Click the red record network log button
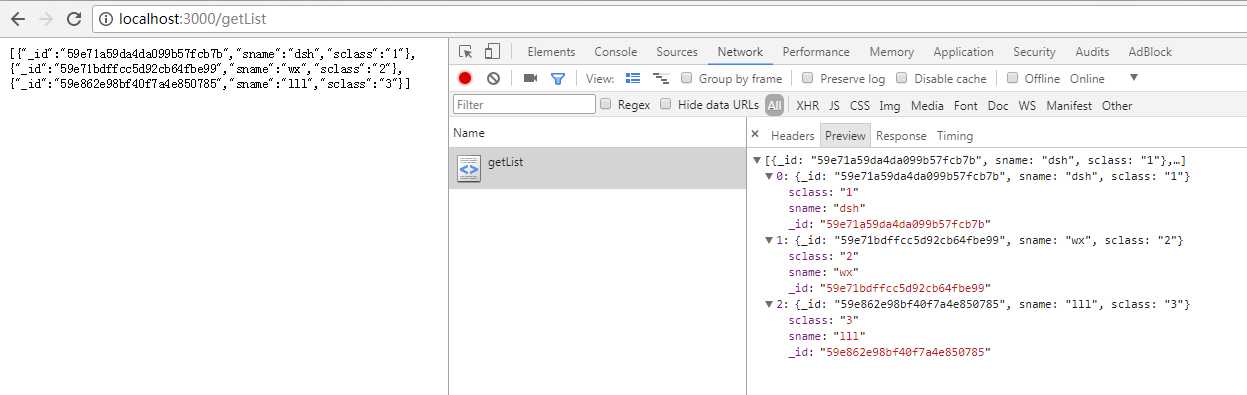The height and width of the screenshot is (395, 1247). point(466,78)
